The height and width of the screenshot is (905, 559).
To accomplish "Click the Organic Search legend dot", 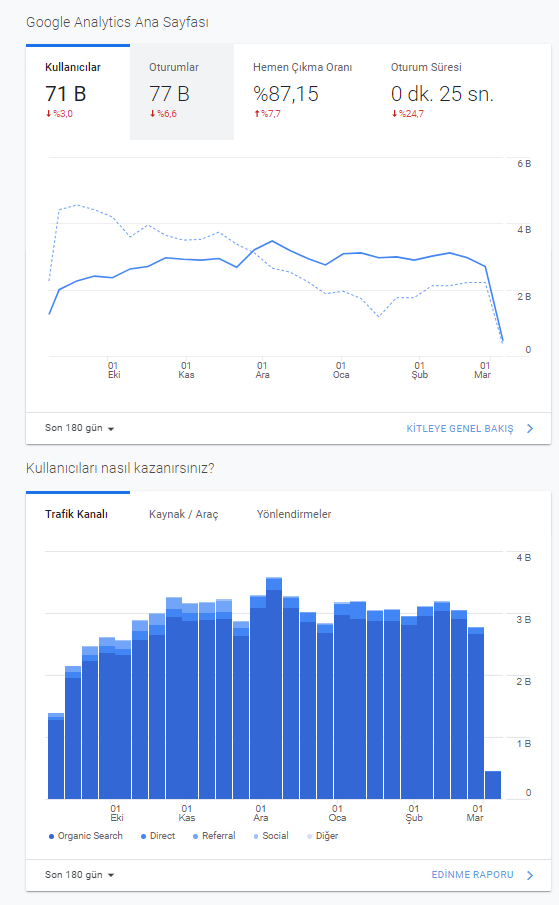I will click(x=51, y=836).
